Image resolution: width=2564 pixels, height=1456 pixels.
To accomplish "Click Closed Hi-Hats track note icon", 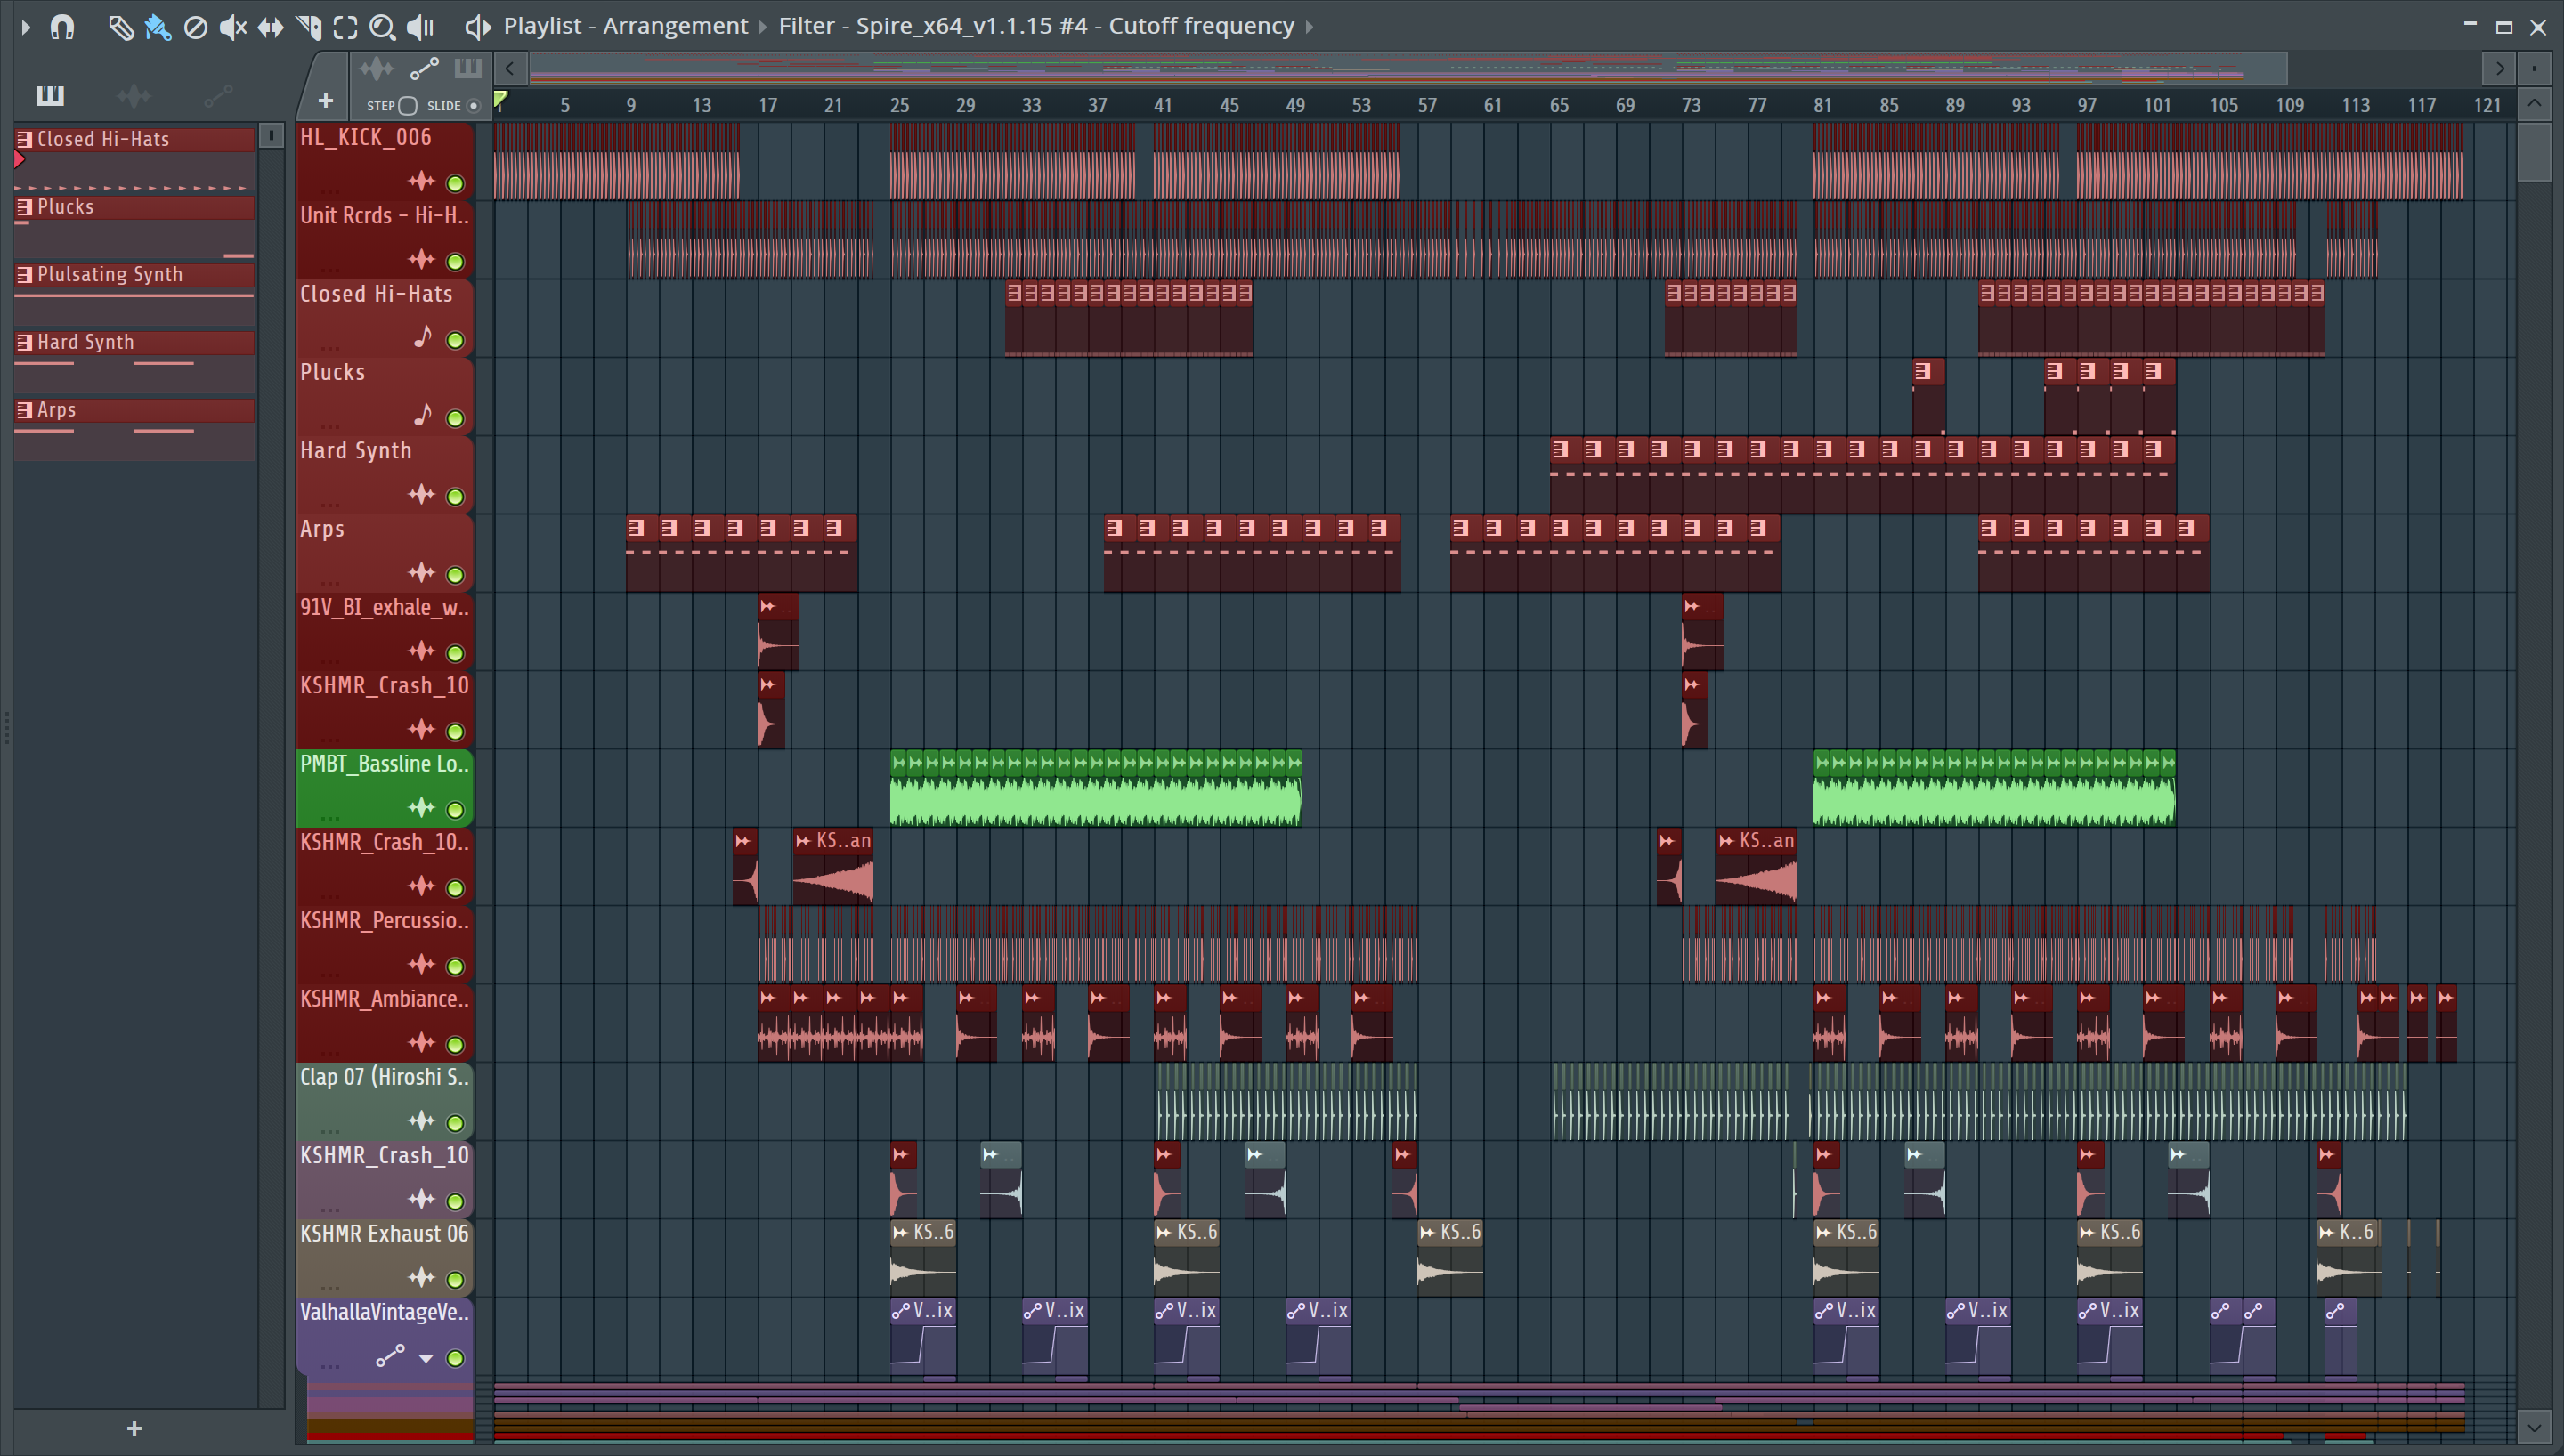I will [x=423, y=337].
